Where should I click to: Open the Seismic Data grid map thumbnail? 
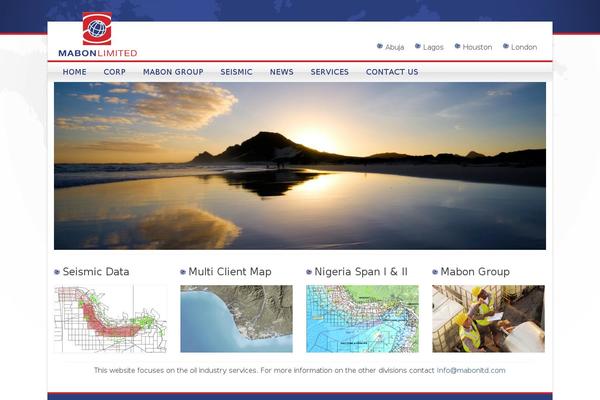[x=111, y=319]
